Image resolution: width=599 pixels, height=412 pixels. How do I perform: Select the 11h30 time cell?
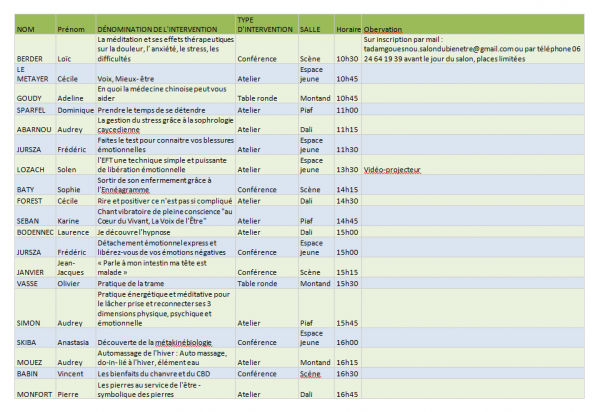[348, 145]
